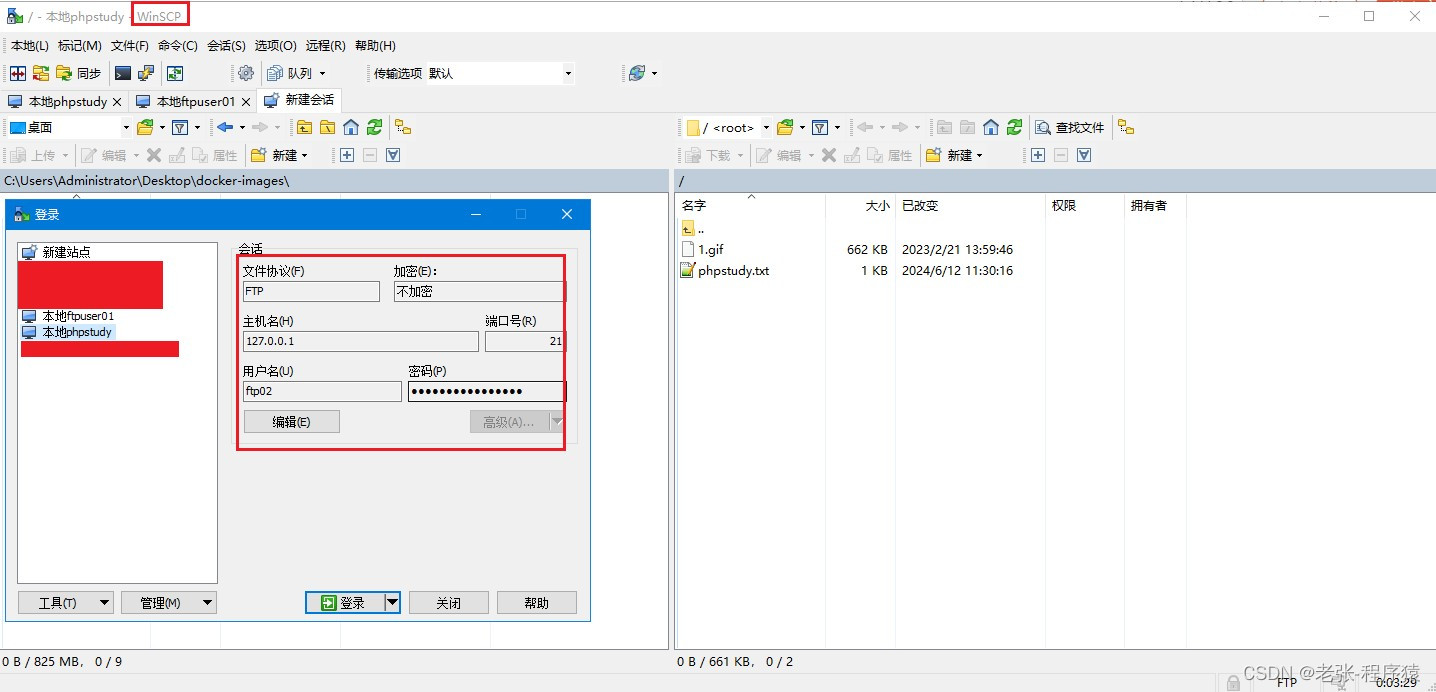Open the 本地(L) menu

[29, 45]
